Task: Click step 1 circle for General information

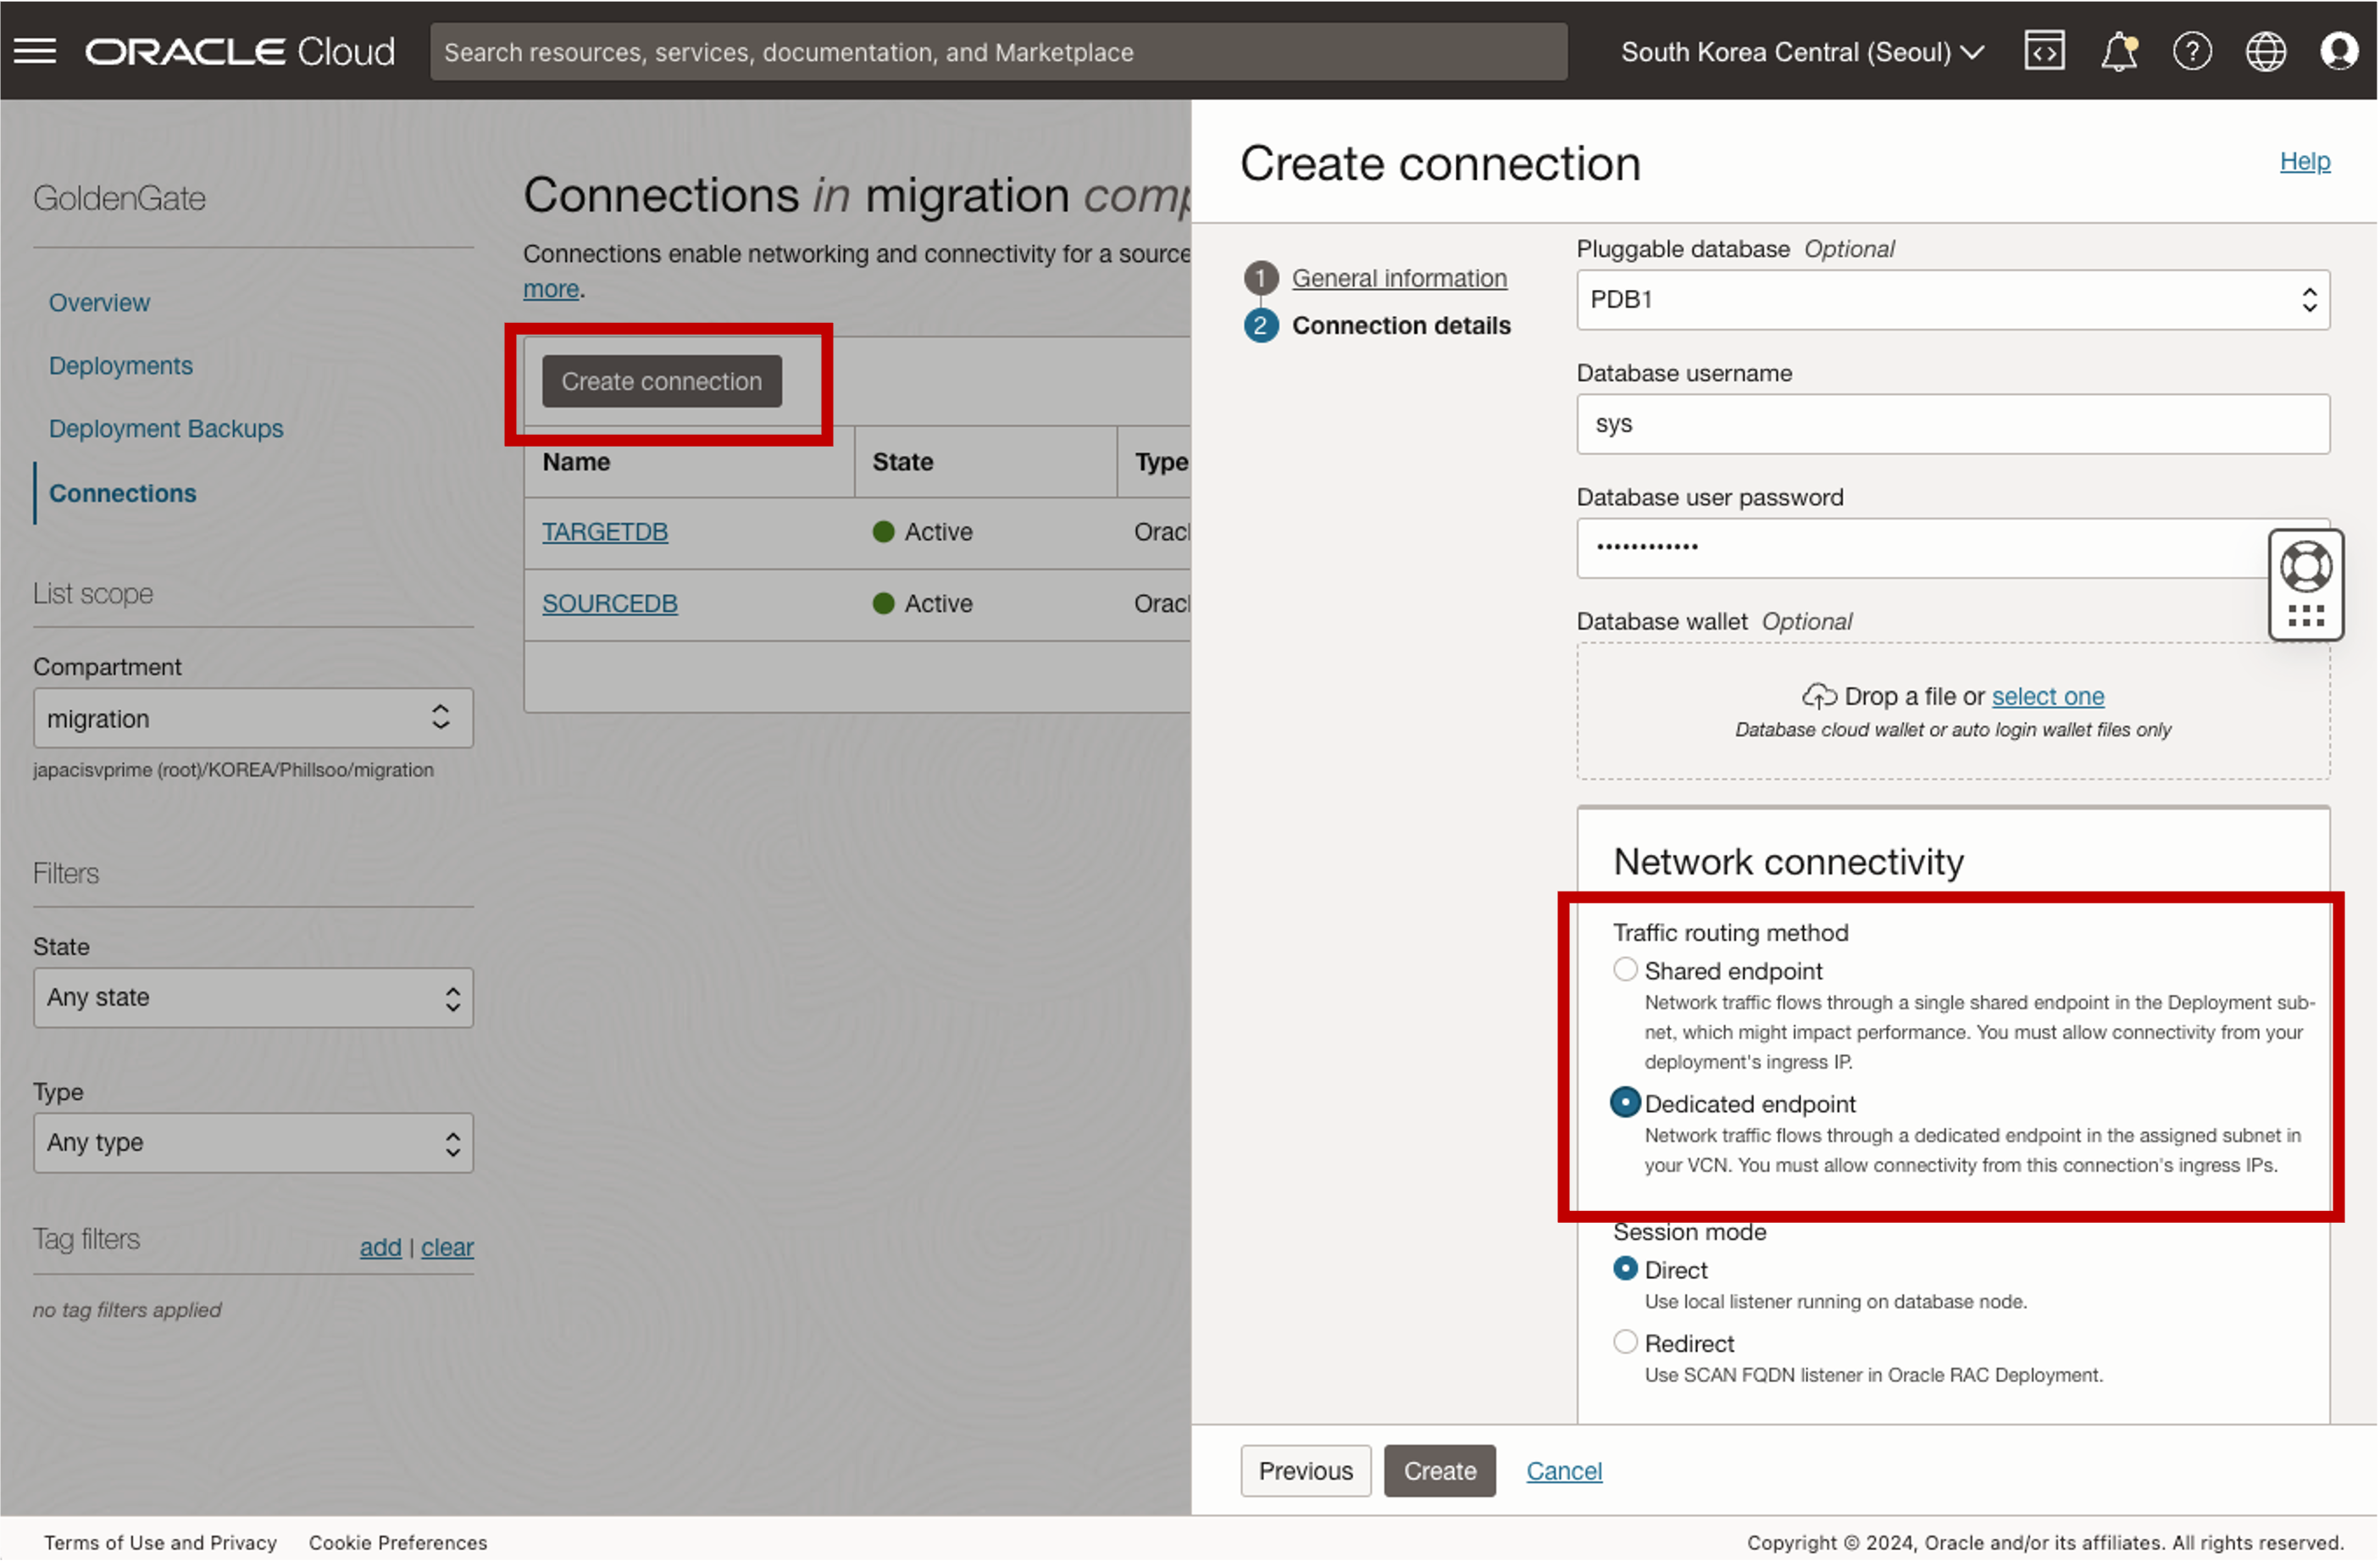Action: tap(1261, 278)
